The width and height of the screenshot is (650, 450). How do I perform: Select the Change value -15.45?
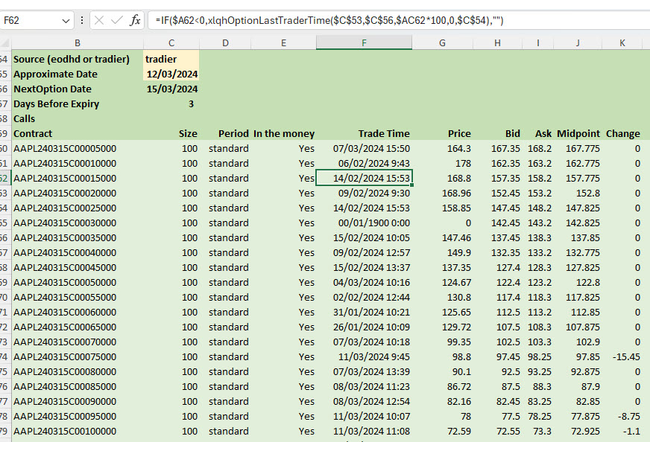pos(624,357)
